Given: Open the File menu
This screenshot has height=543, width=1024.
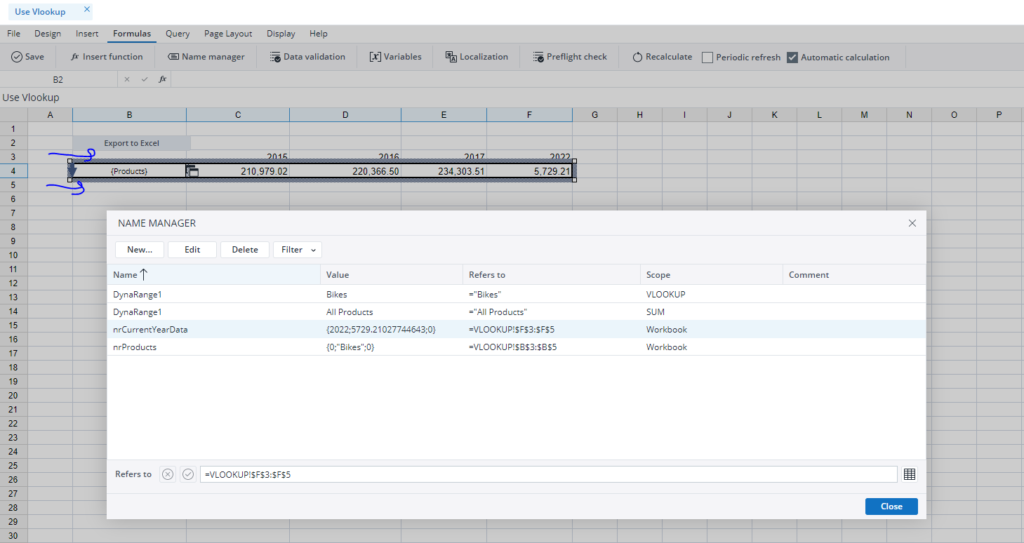Looking at the screenshot, I should pos(14,33).
